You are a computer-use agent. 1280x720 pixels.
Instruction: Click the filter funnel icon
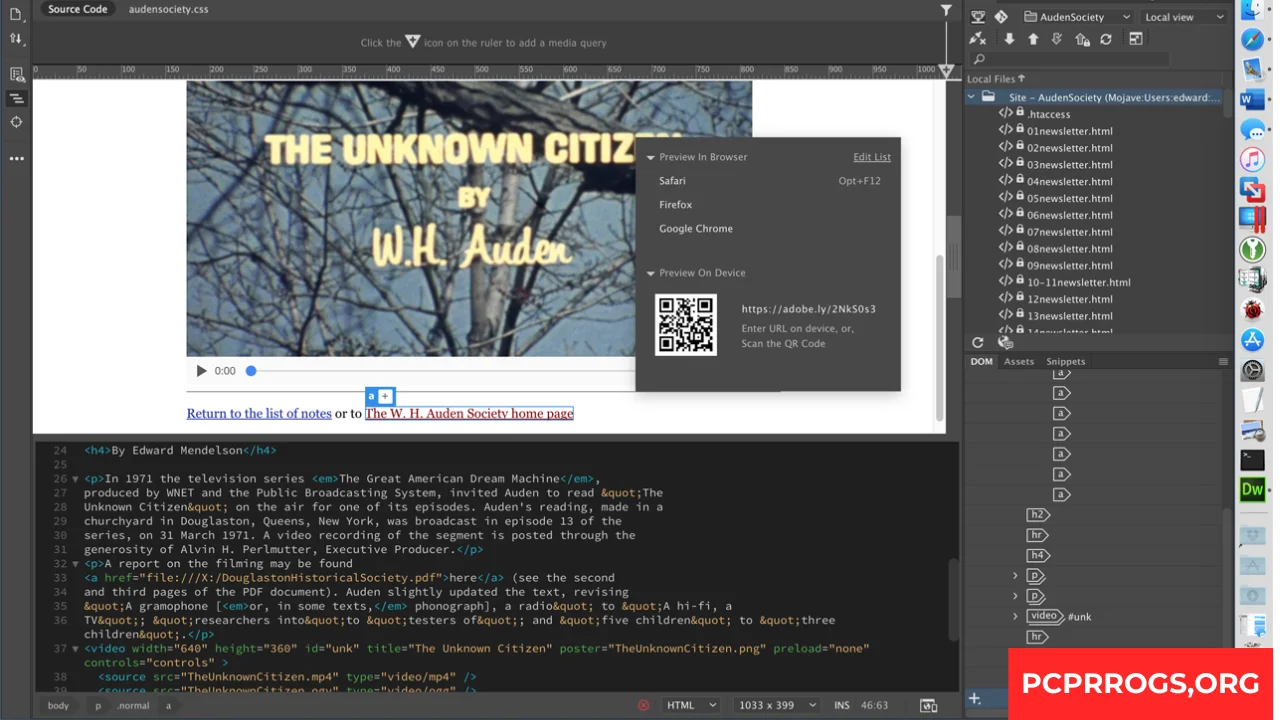[x=946, y=10]
